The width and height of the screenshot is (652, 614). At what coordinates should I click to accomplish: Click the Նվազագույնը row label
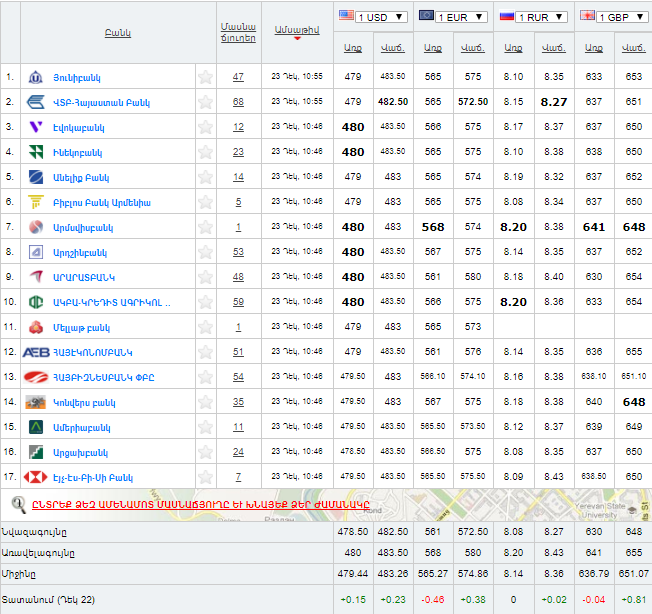coord(34,533)
